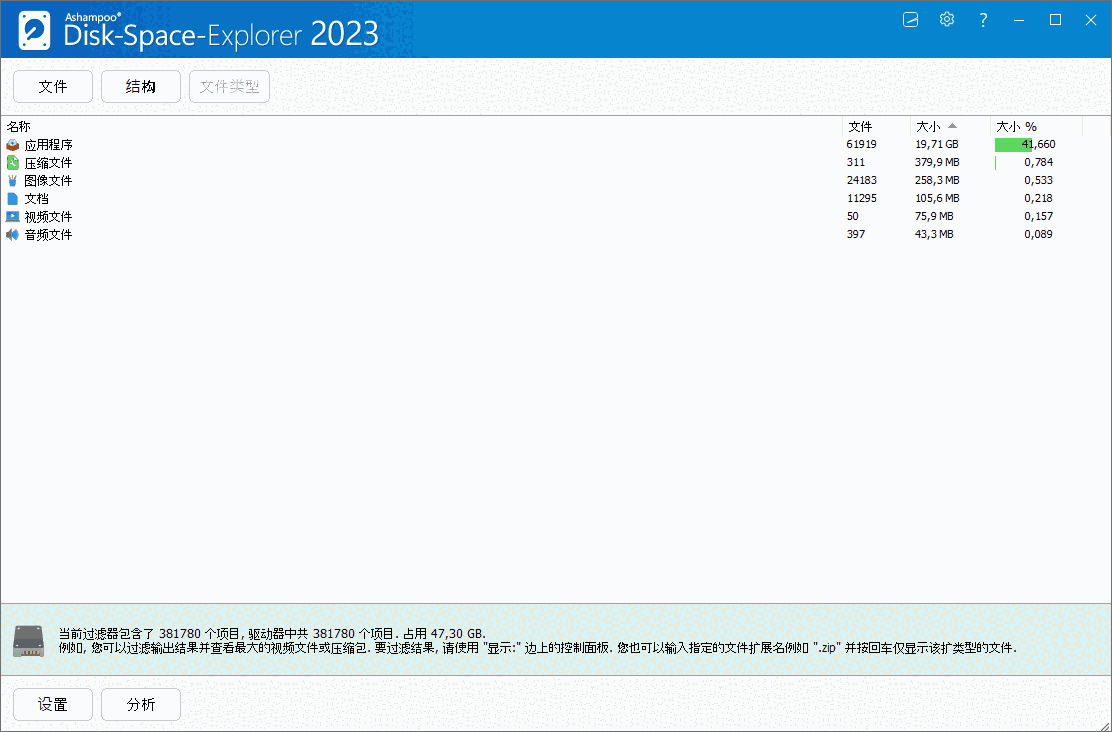Click the feedback bubble icon in titlebar
The height and width of the screenshot is (732, 1112).
pyautogui.click(x=910, y=19)
